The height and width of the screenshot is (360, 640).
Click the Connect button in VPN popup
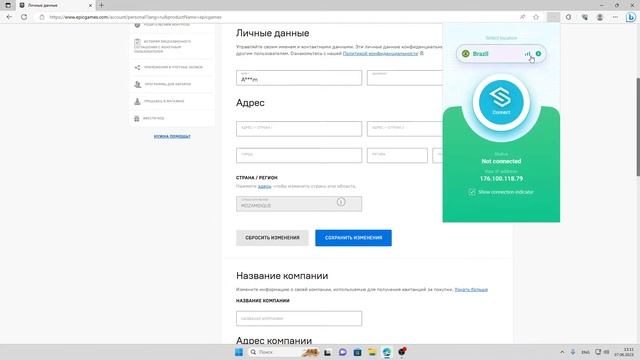(501, 102)
